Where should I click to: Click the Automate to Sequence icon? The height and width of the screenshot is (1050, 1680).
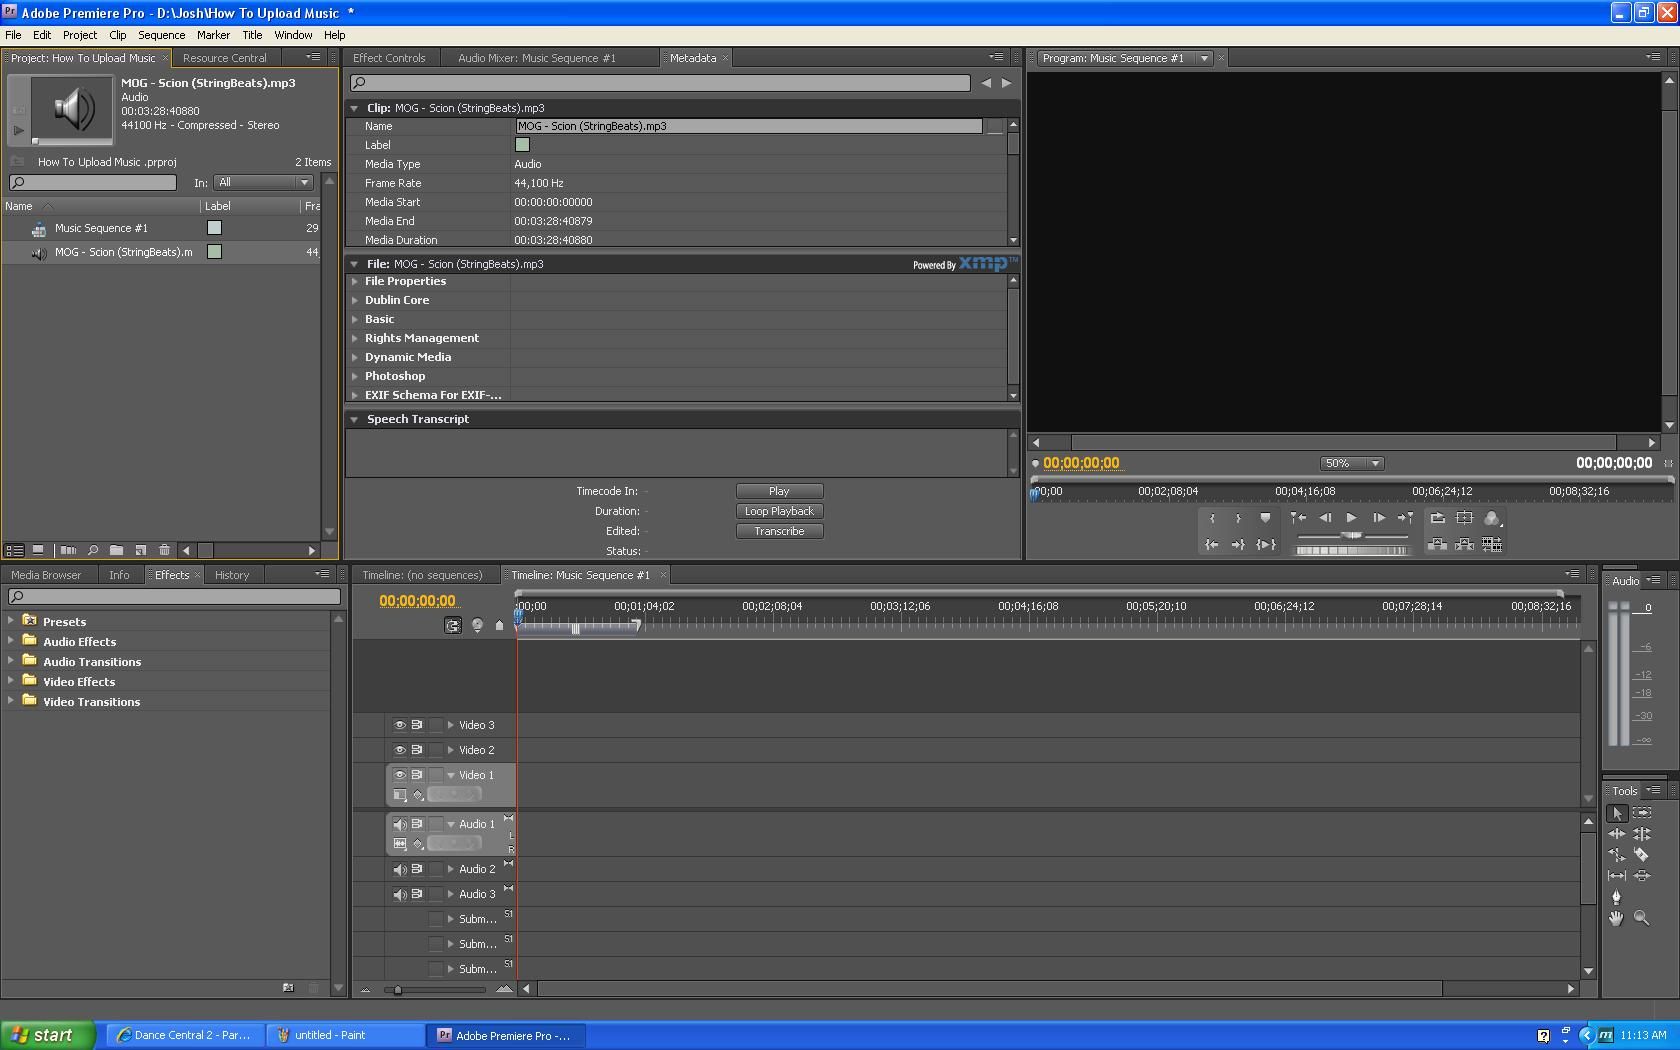pos(68,550)
